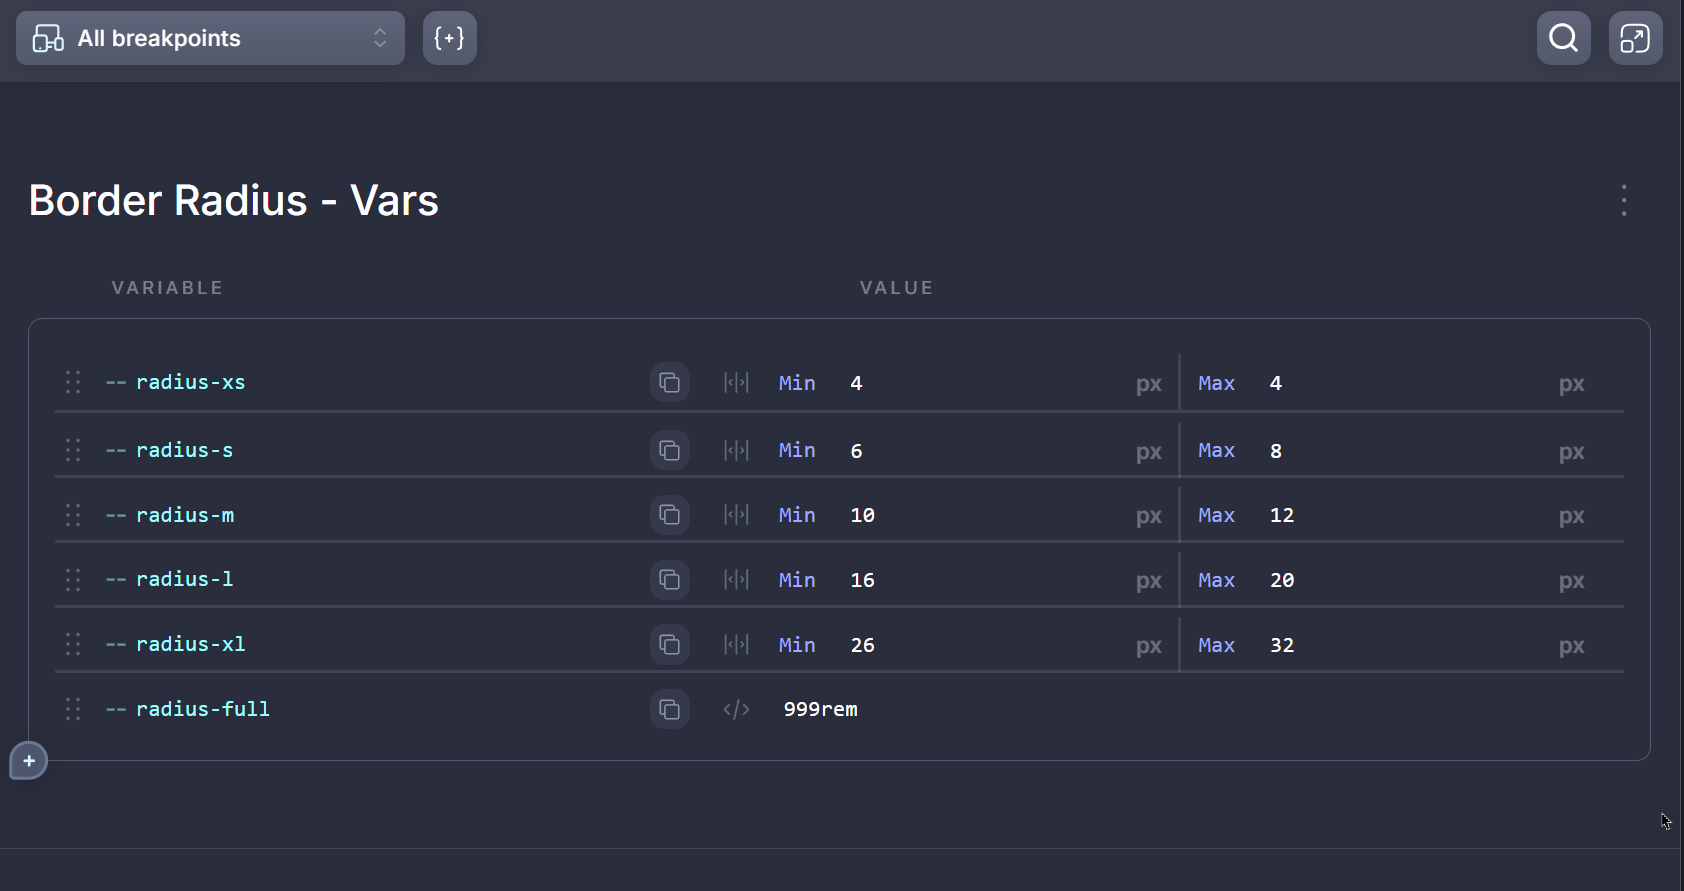Toggle fluid min/max mode for radius-xl
The width and height of the screenshot is (1684, 891).
pos(736,645)
